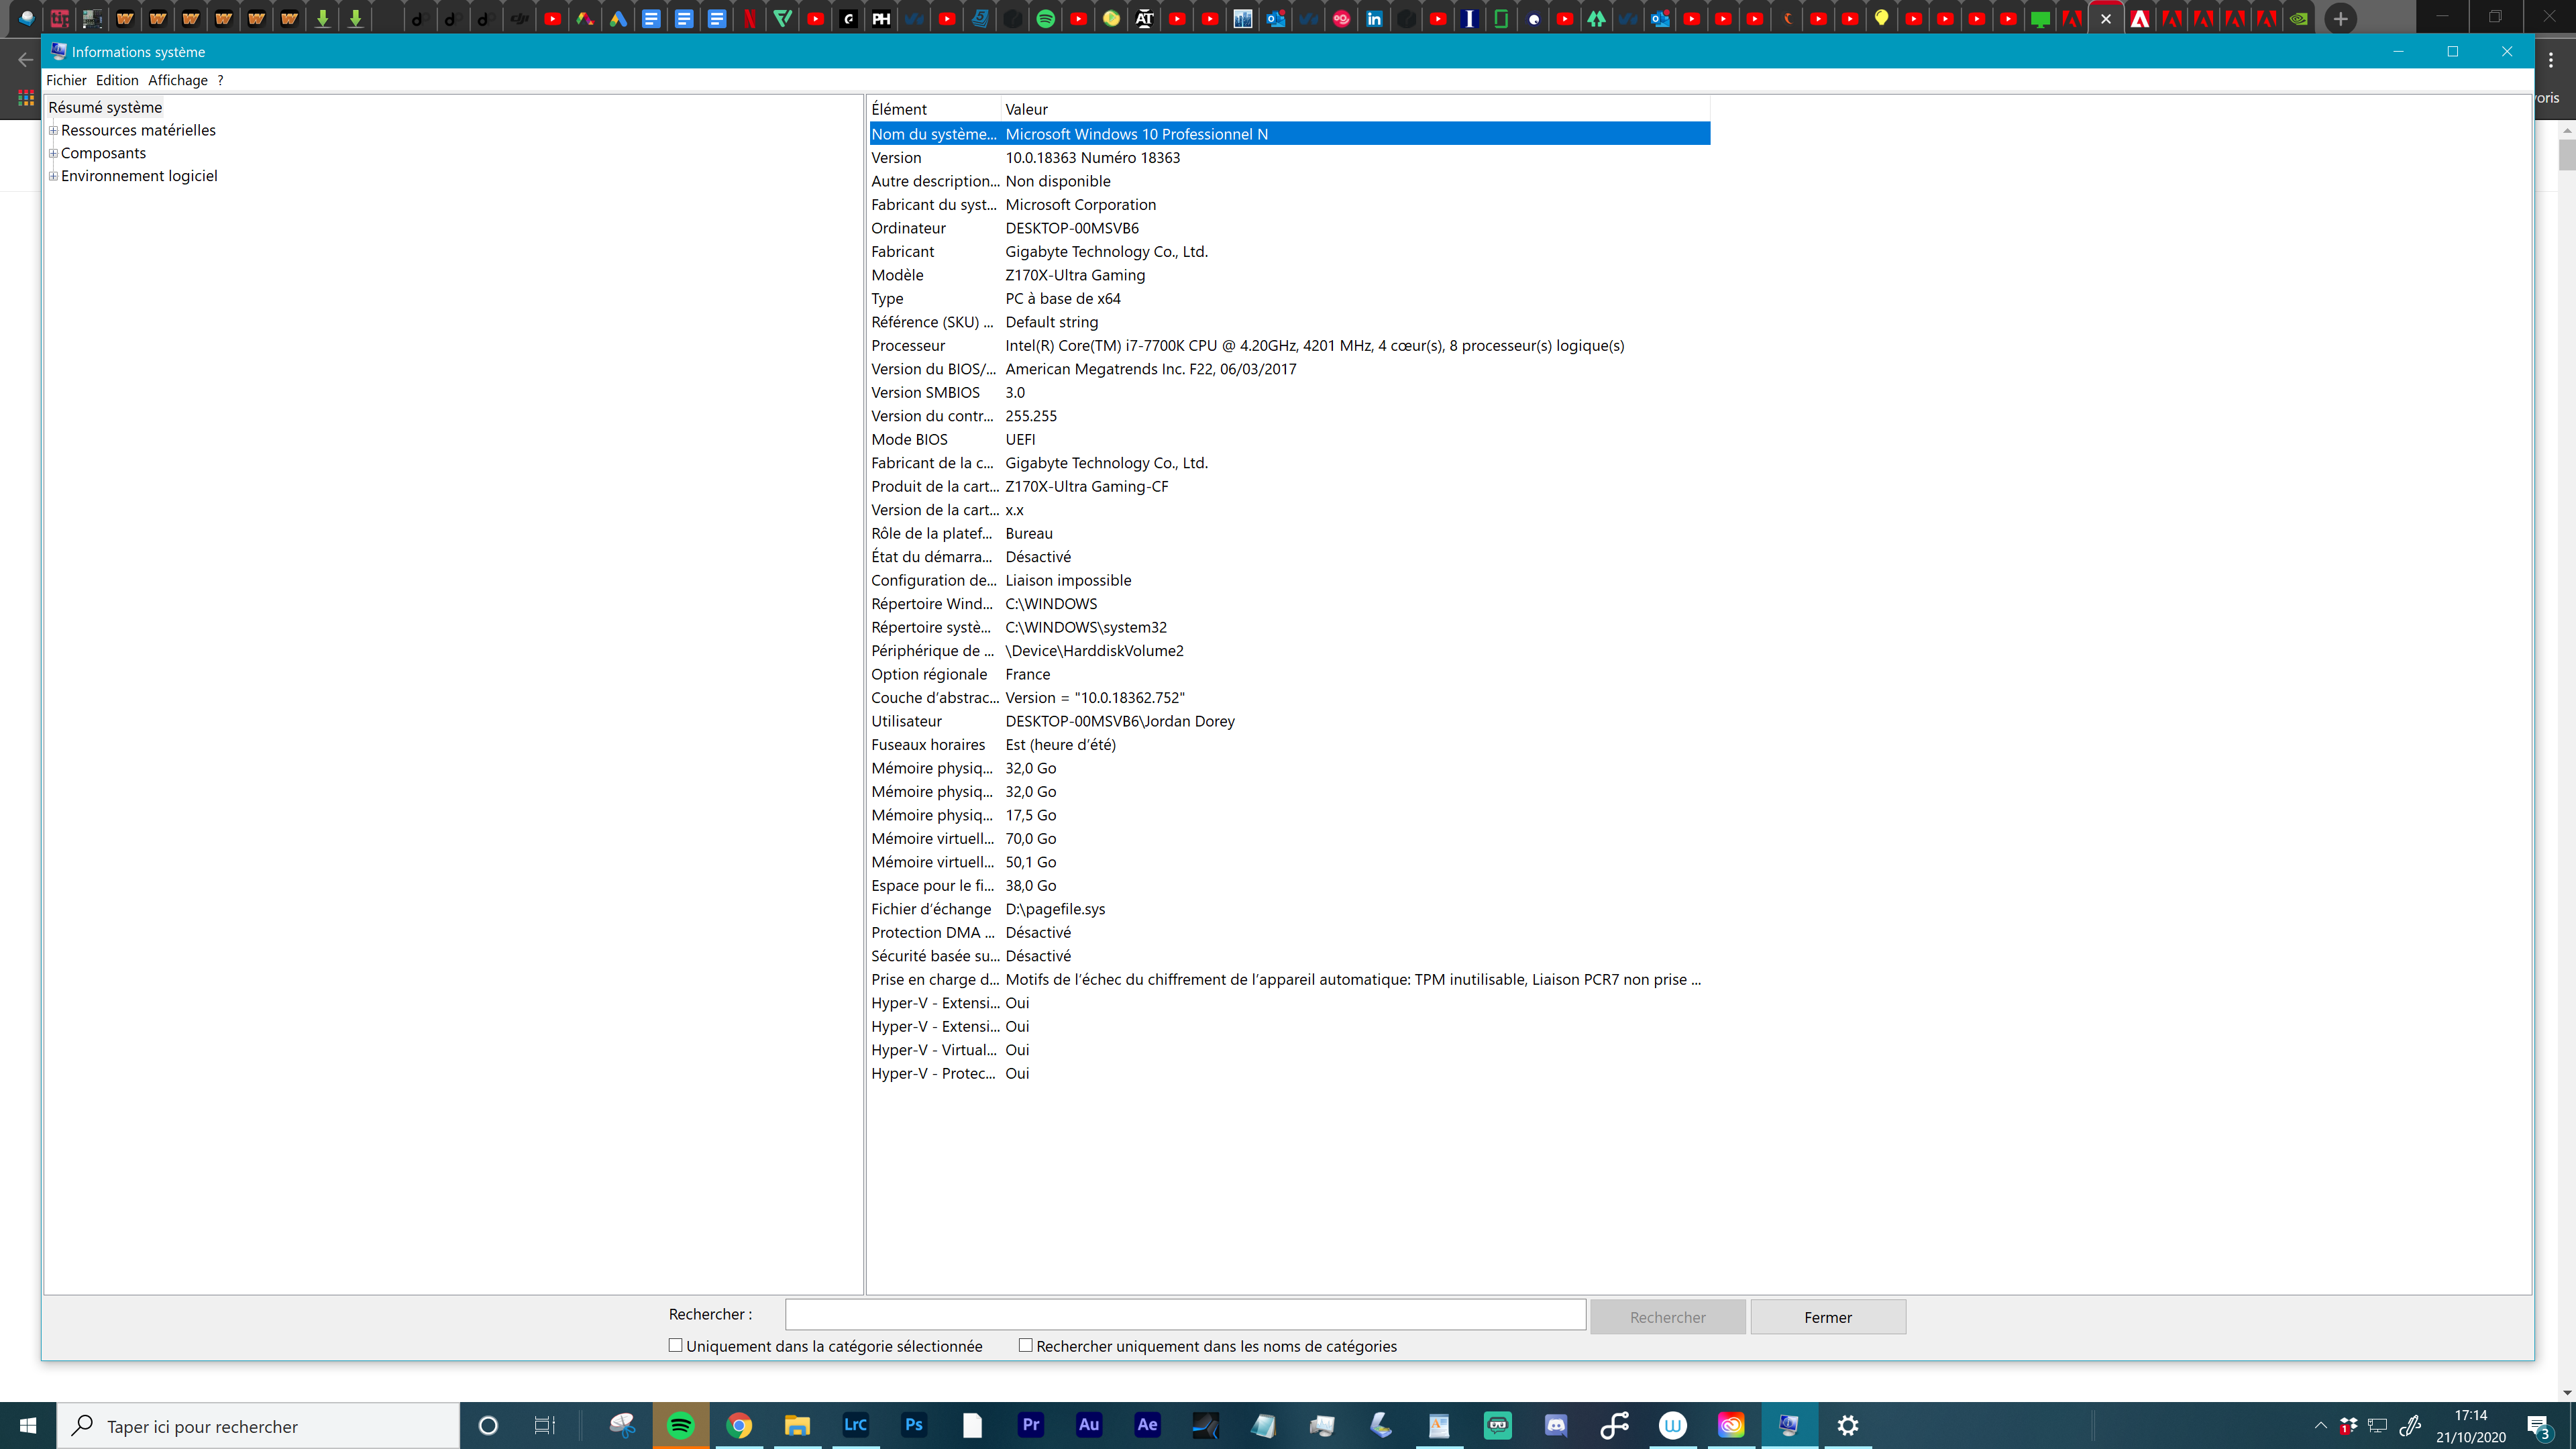Open Adobe Audition taskbar icon
The height and width of the screenshot is (1449, 2576).
(x=1089, y=1425)
